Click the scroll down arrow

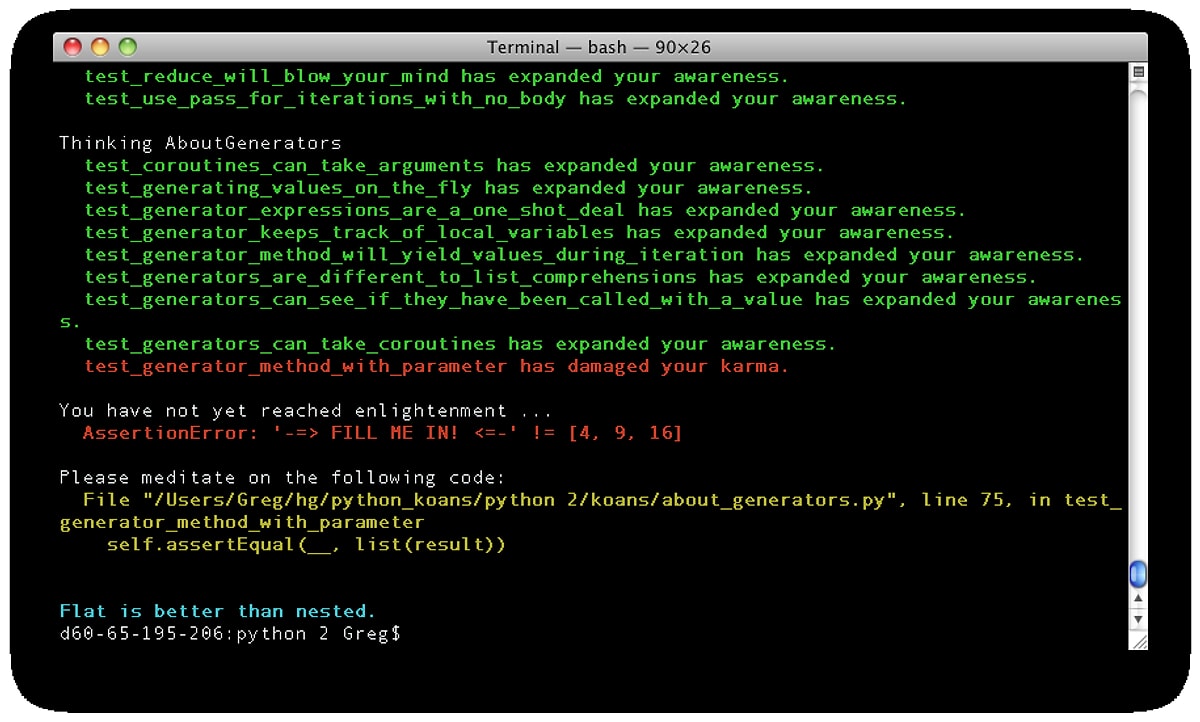point(1137,620)
